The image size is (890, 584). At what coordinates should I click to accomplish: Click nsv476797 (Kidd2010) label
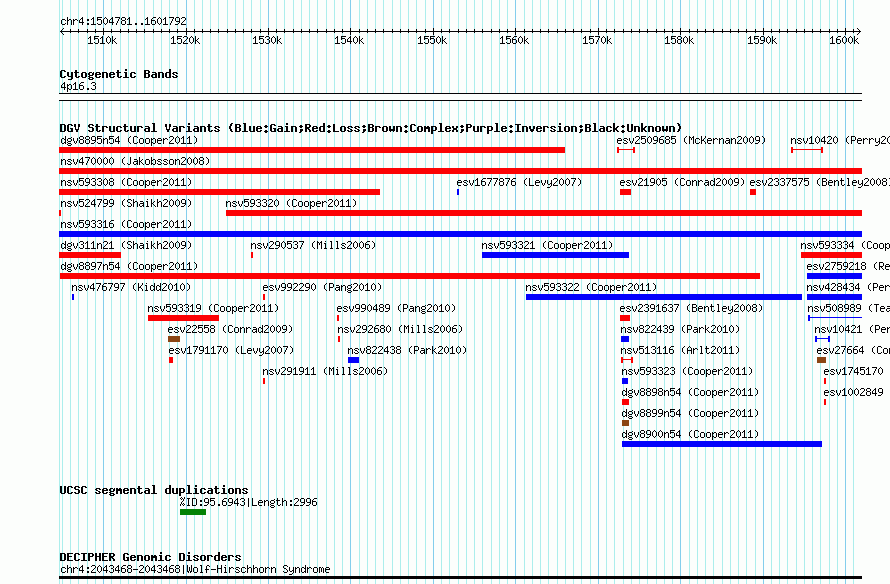coord(131,287)
